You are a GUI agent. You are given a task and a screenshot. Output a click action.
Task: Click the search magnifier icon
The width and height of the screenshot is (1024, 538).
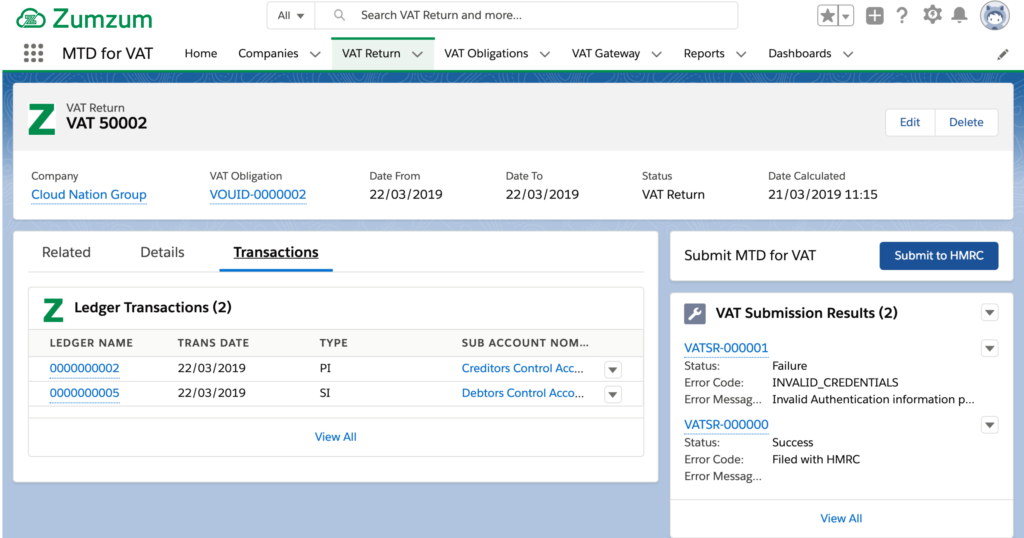339,15
